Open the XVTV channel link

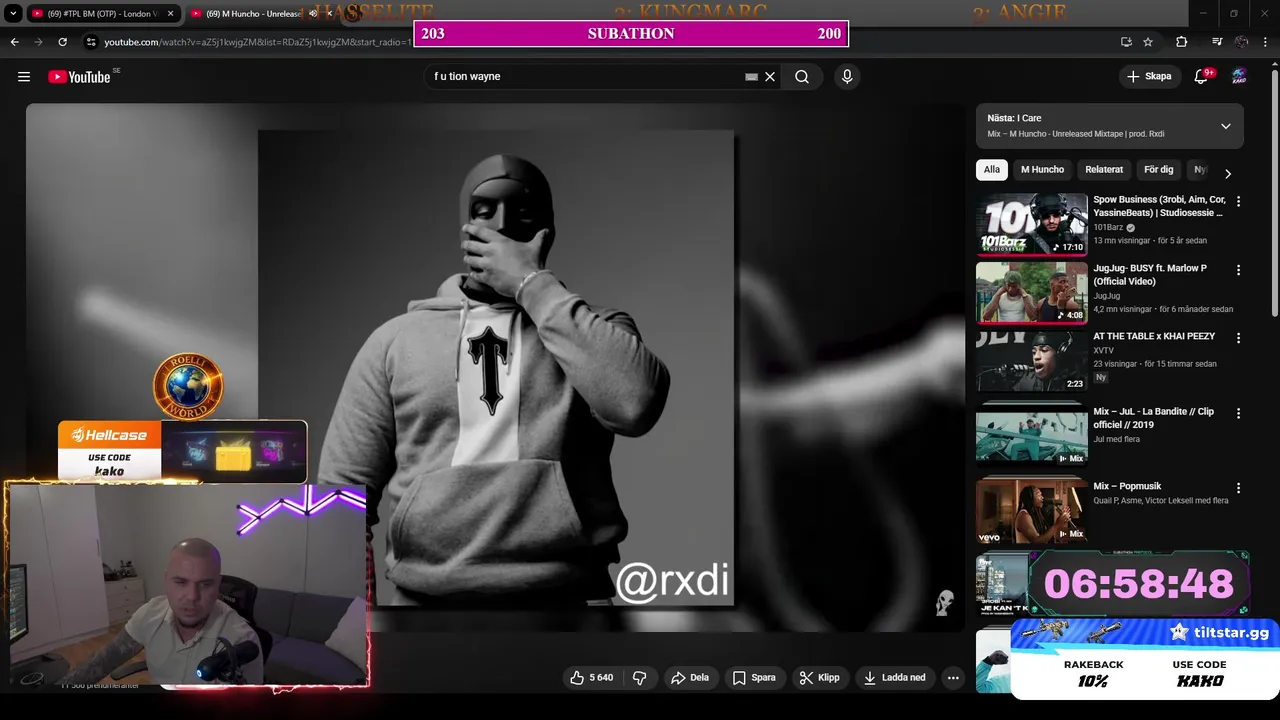pyautogui.click(x=1104, y=350)
